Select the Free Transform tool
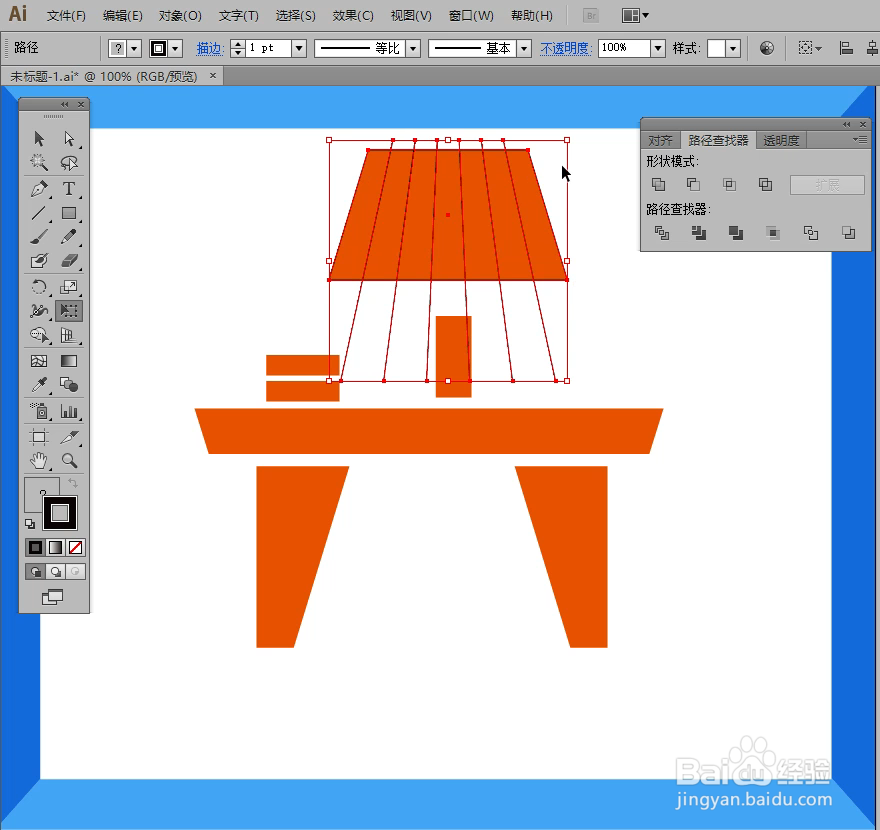 pos(69,311)
